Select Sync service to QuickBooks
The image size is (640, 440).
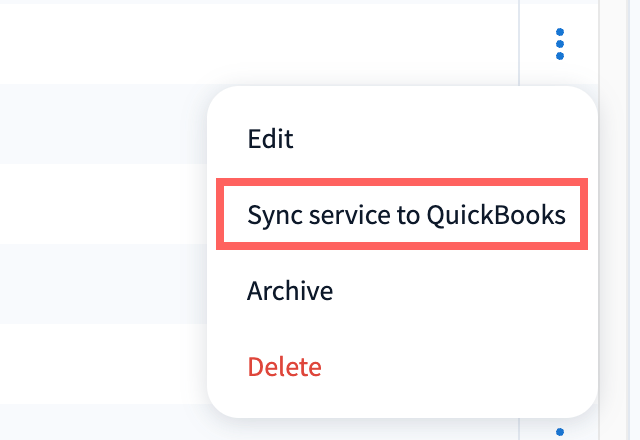click(x=406, y=215)
